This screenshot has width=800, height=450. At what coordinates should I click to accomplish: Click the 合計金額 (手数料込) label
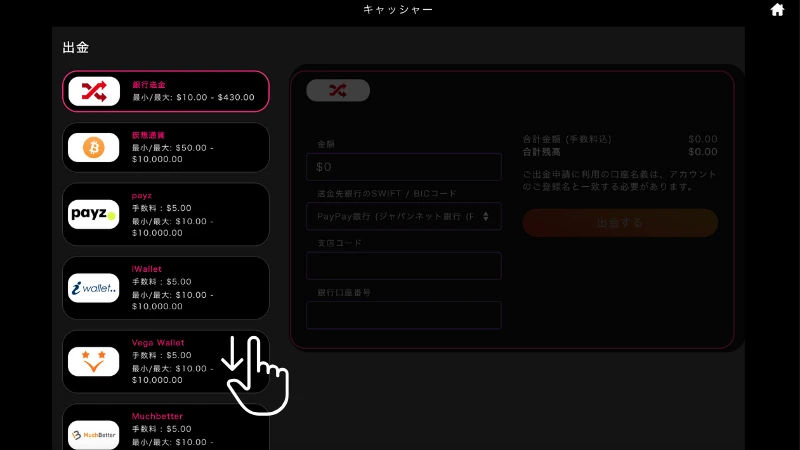click(567, 139)
